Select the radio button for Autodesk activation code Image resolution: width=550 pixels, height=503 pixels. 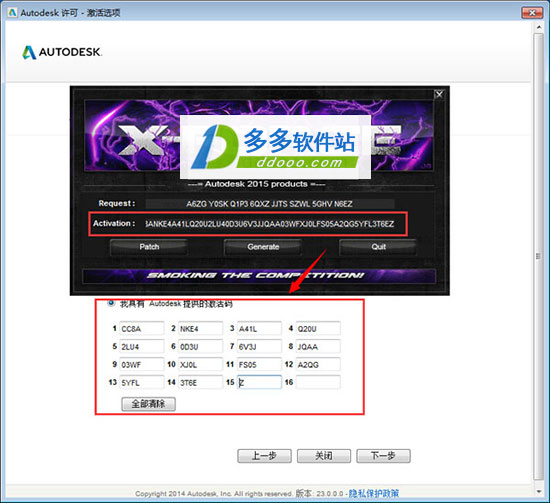tap(111, 303)
